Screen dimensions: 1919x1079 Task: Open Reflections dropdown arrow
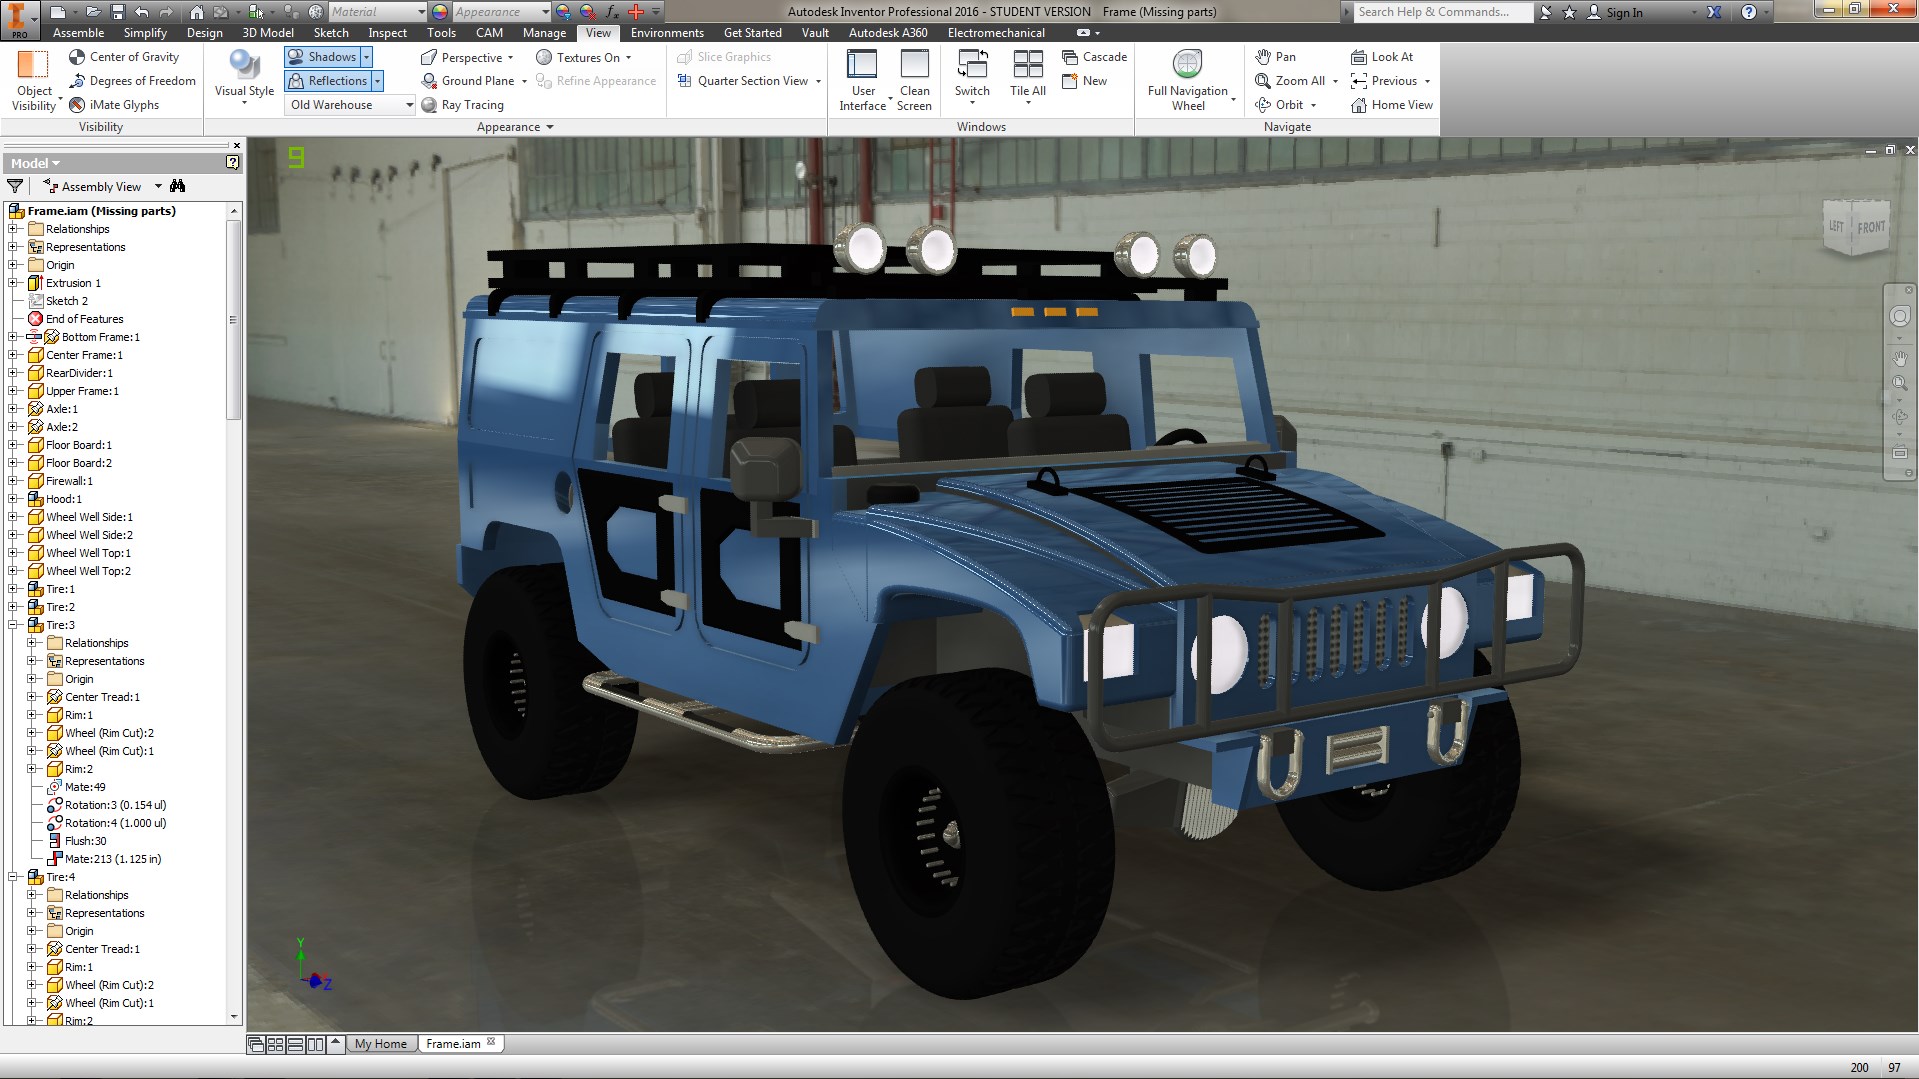pyautogui.click(x=378, y=81)
